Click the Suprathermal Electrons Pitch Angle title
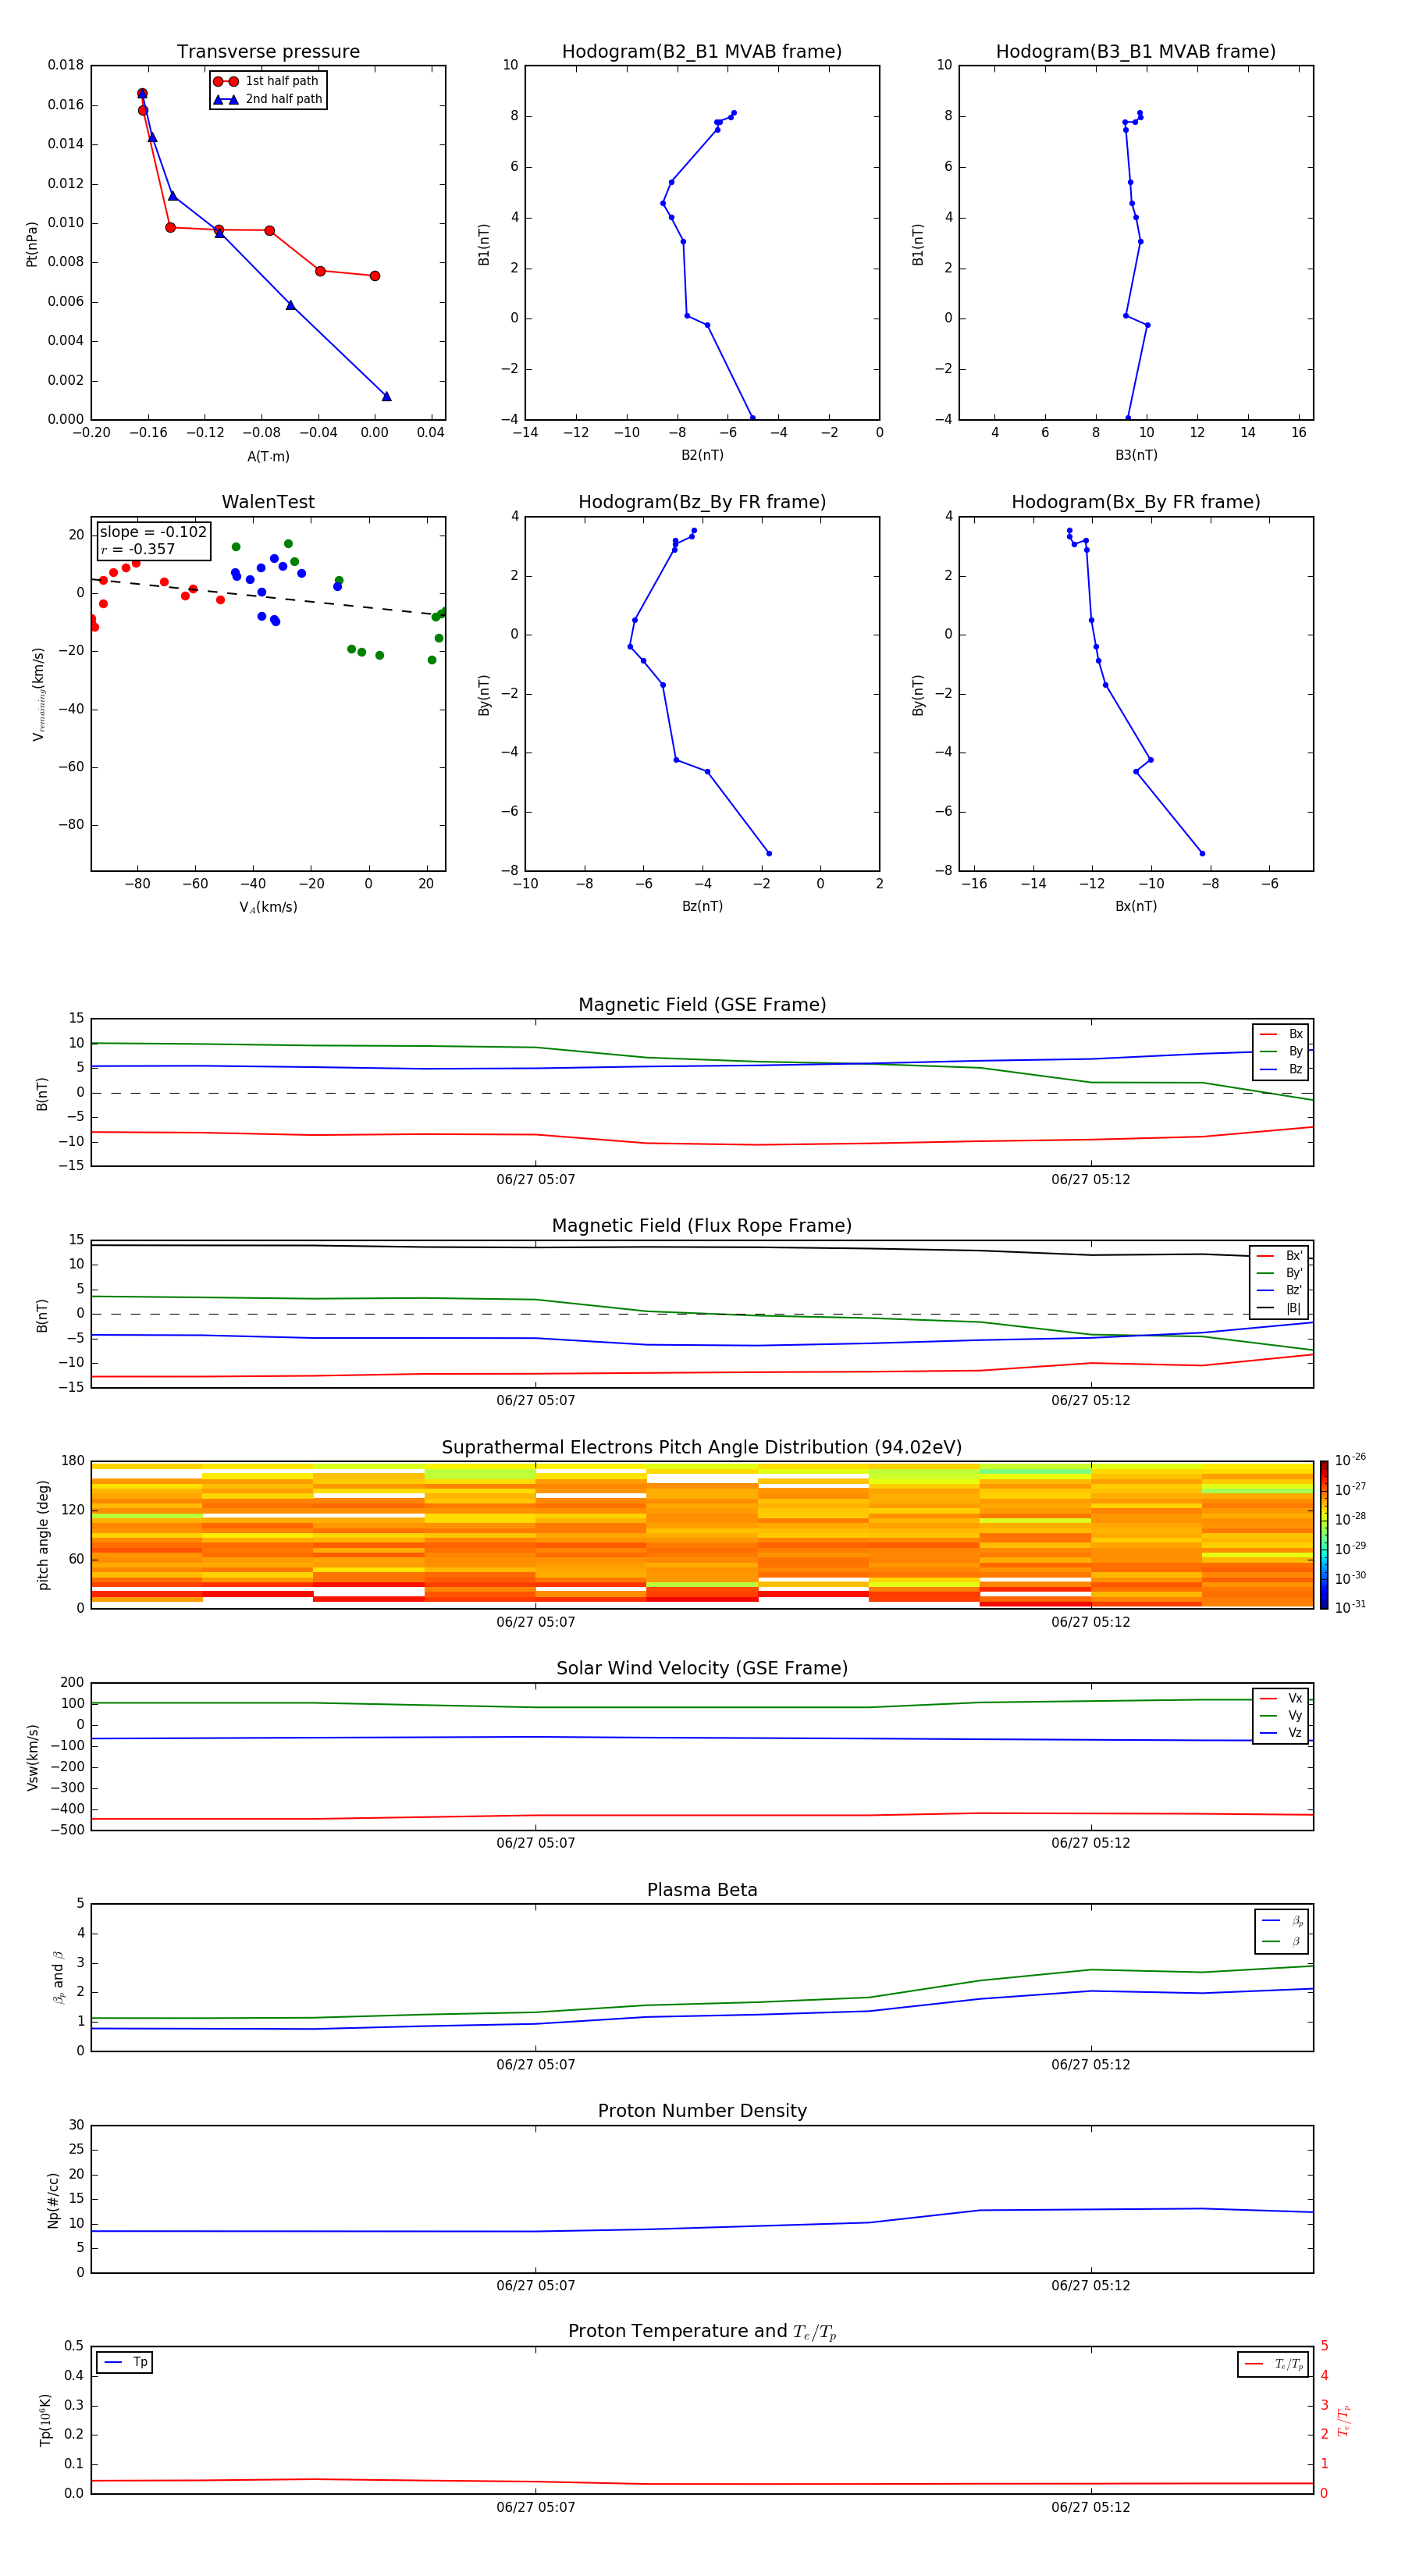The image size is (1405, 2576). tap(702, 1448)
